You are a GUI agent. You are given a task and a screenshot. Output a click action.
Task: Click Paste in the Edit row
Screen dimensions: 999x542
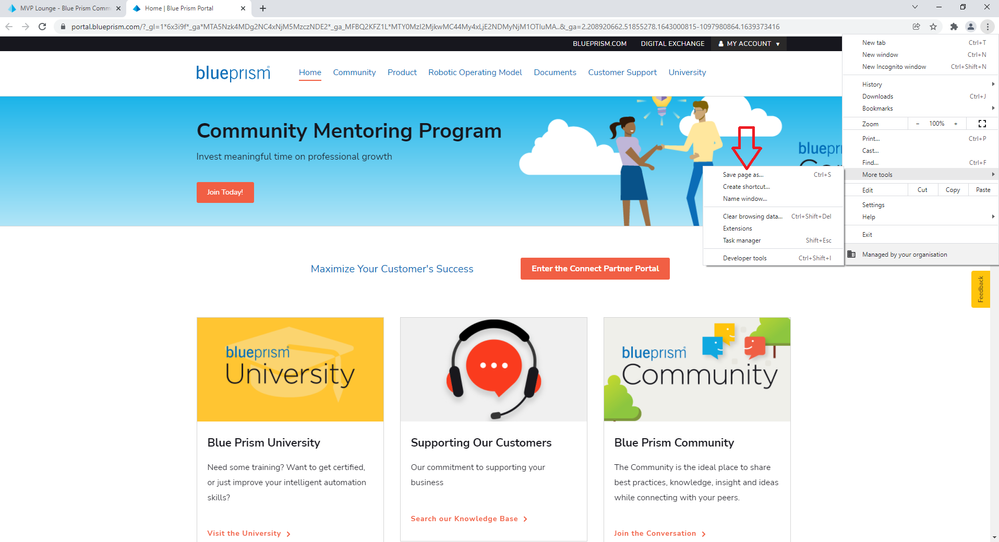pyautogui.click(x=983, y=190)
